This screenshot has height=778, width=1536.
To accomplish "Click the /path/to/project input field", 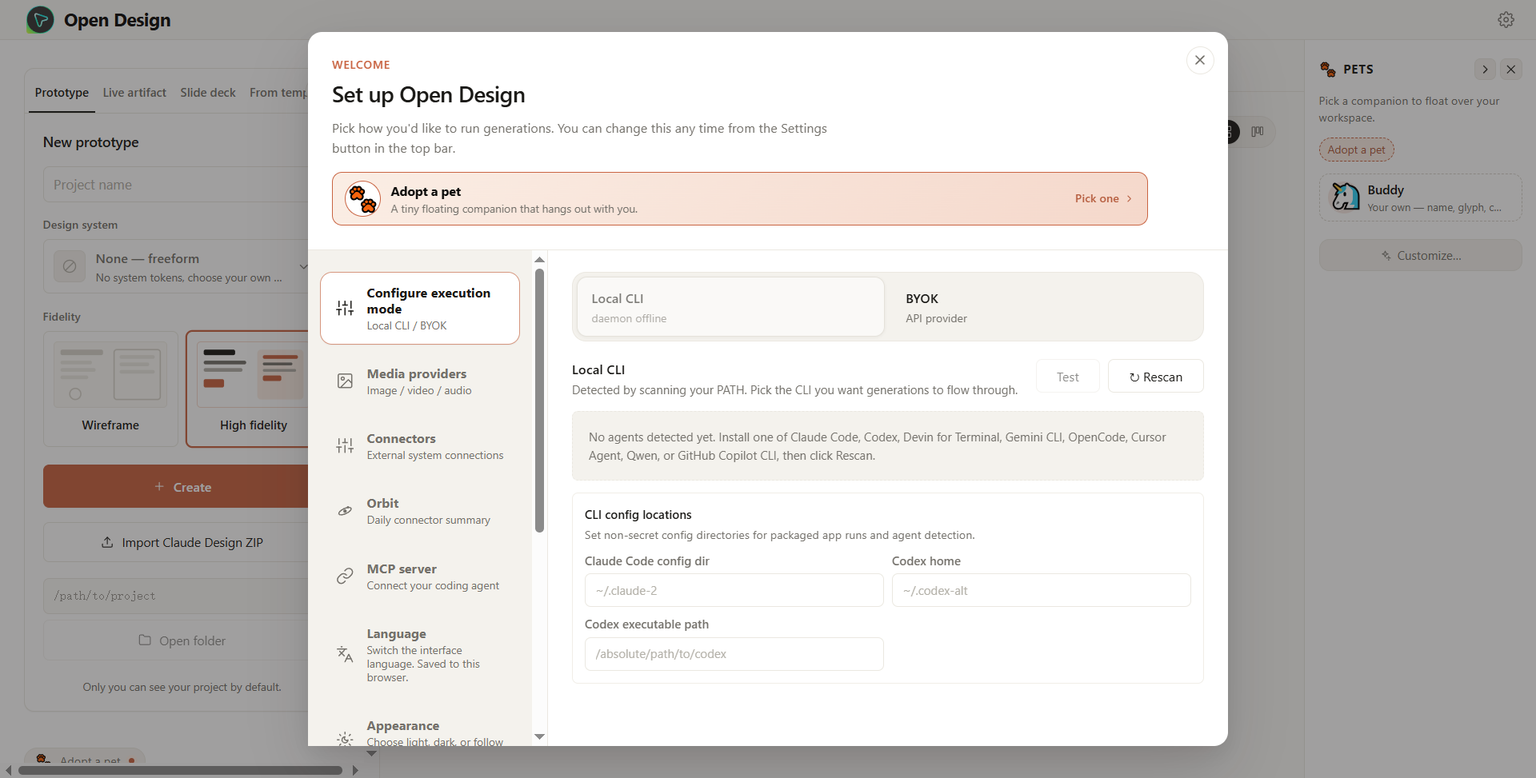I will [x=176, y=595].
